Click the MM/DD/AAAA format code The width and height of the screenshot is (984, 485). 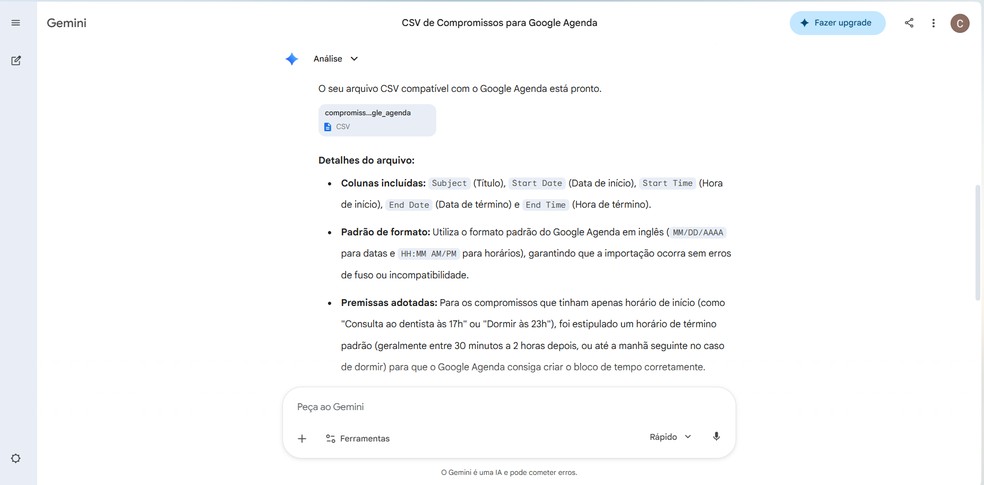pos(698,232)
